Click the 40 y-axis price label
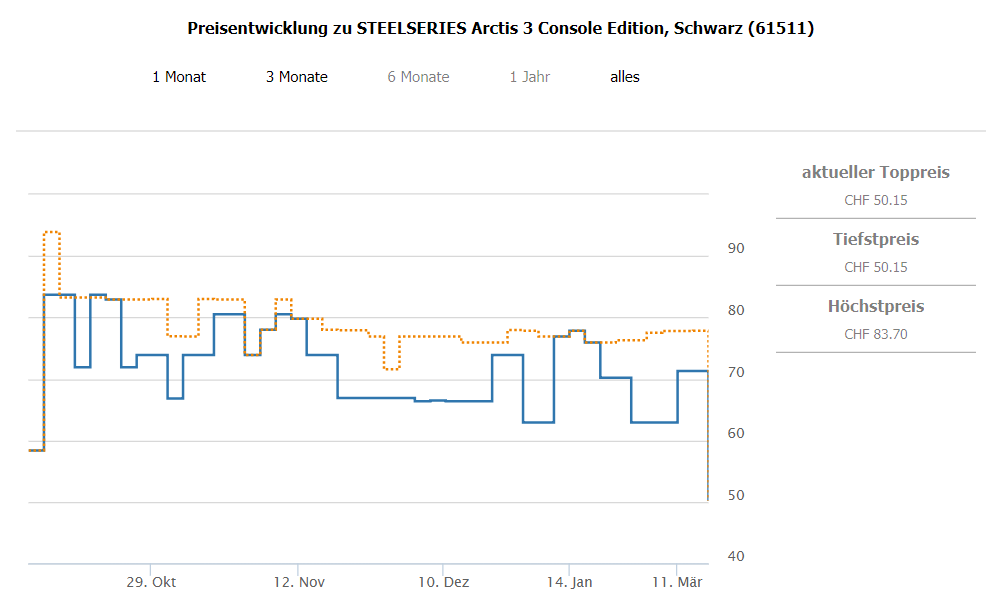This screenshot has height=602, width=992. (x=735, y=557)
